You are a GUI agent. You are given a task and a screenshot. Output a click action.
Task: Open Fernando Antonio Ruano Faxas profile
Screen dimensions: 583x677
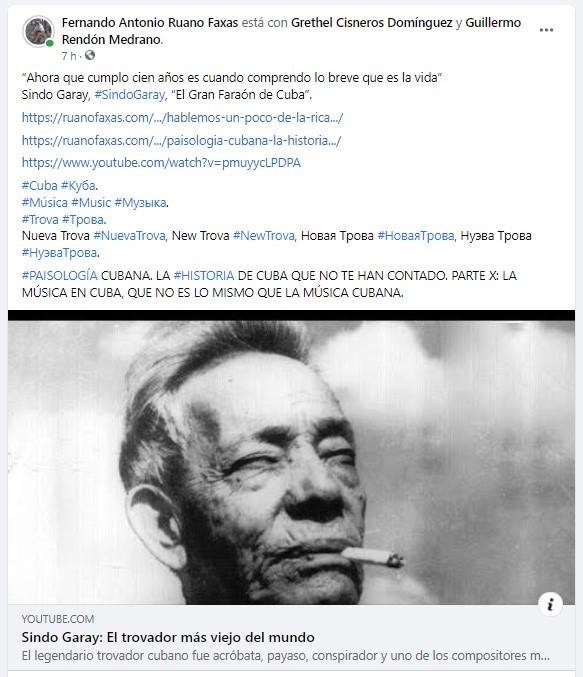(x=150, y=22)
